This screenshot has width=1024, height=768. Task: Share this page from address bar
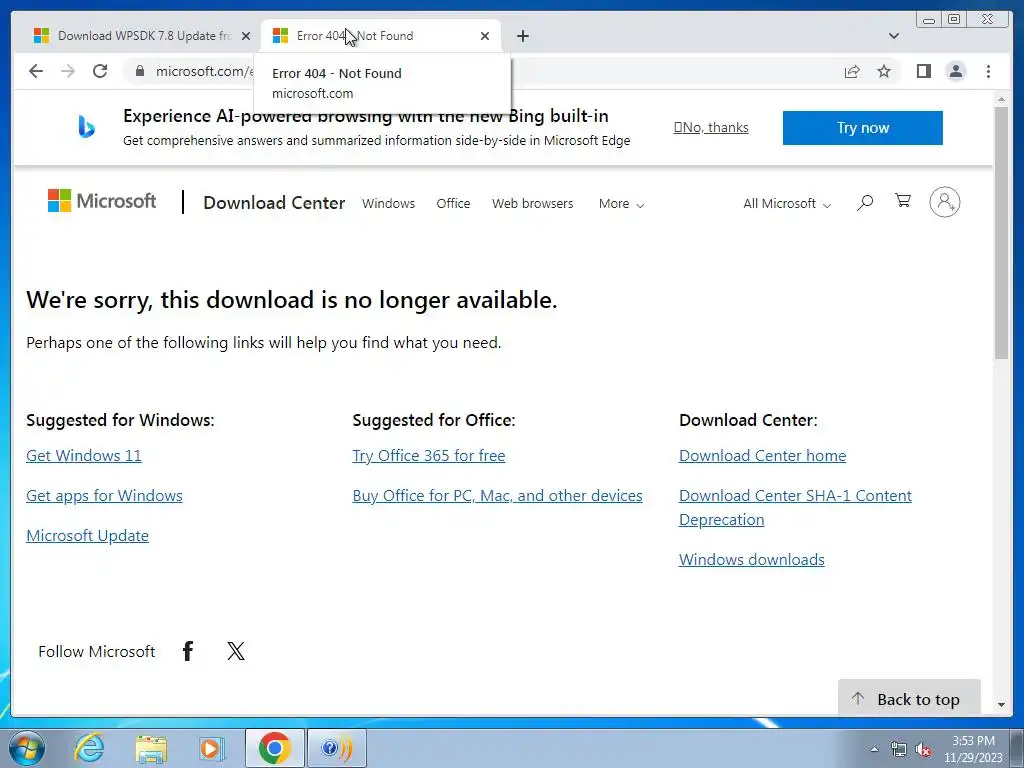[852, 71]
